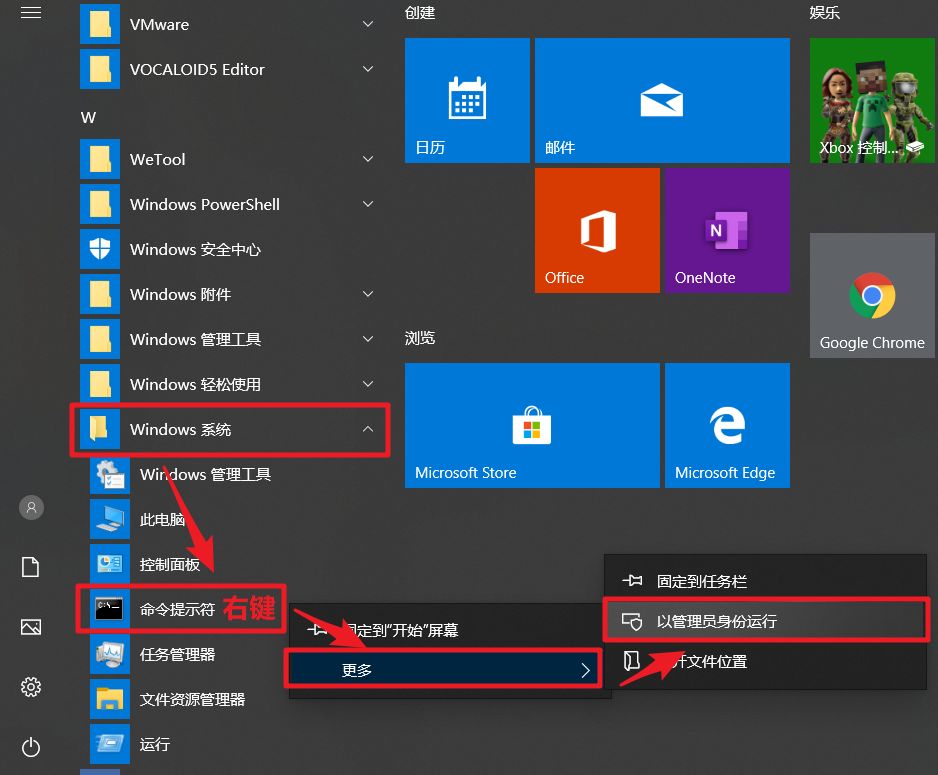Click the VOCALOID5 Editor folder icon
The image size is (938, 775).
pos(100,69)
